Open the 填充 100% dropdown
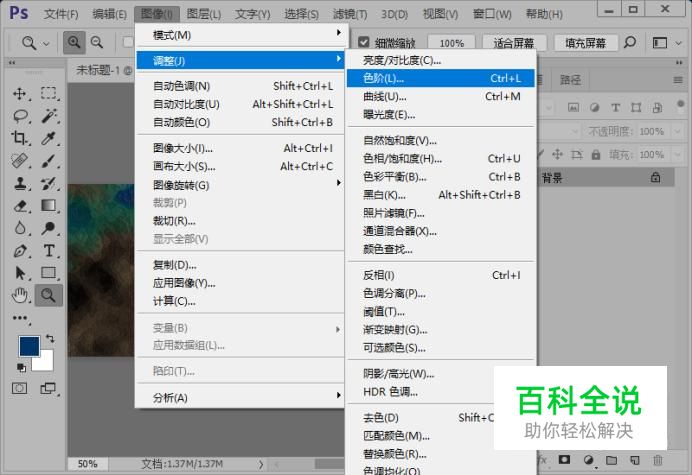This screenshot has width=692, height=475. (677, 155)
